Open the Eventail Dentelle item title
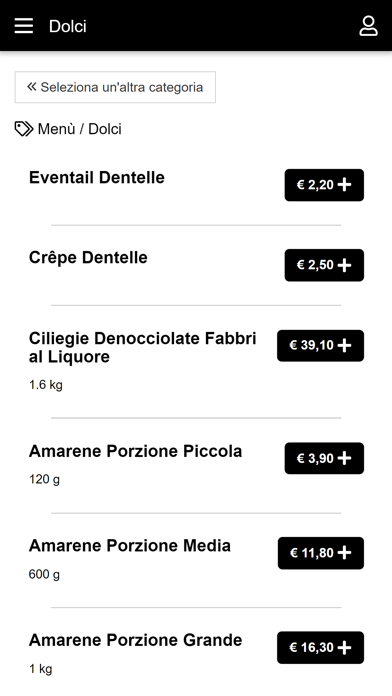The width and height of the screenshot is (392, 696). 97,178
